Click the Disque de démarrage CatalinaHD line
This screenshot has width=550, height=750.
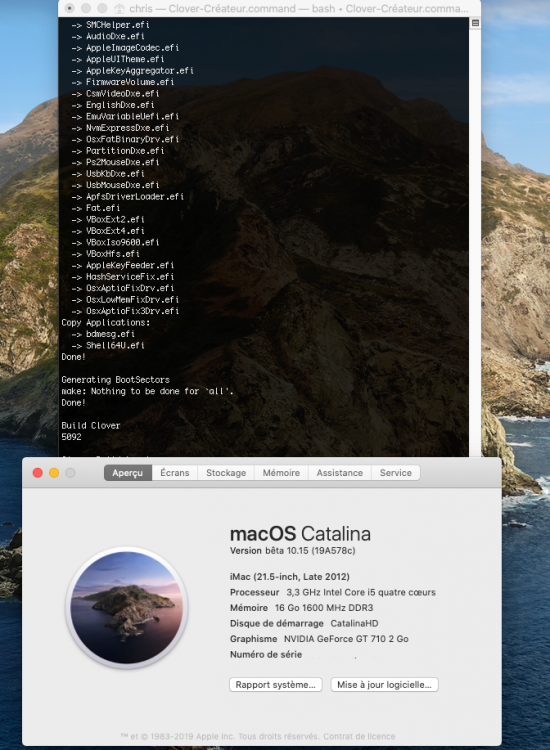(304, 623)
